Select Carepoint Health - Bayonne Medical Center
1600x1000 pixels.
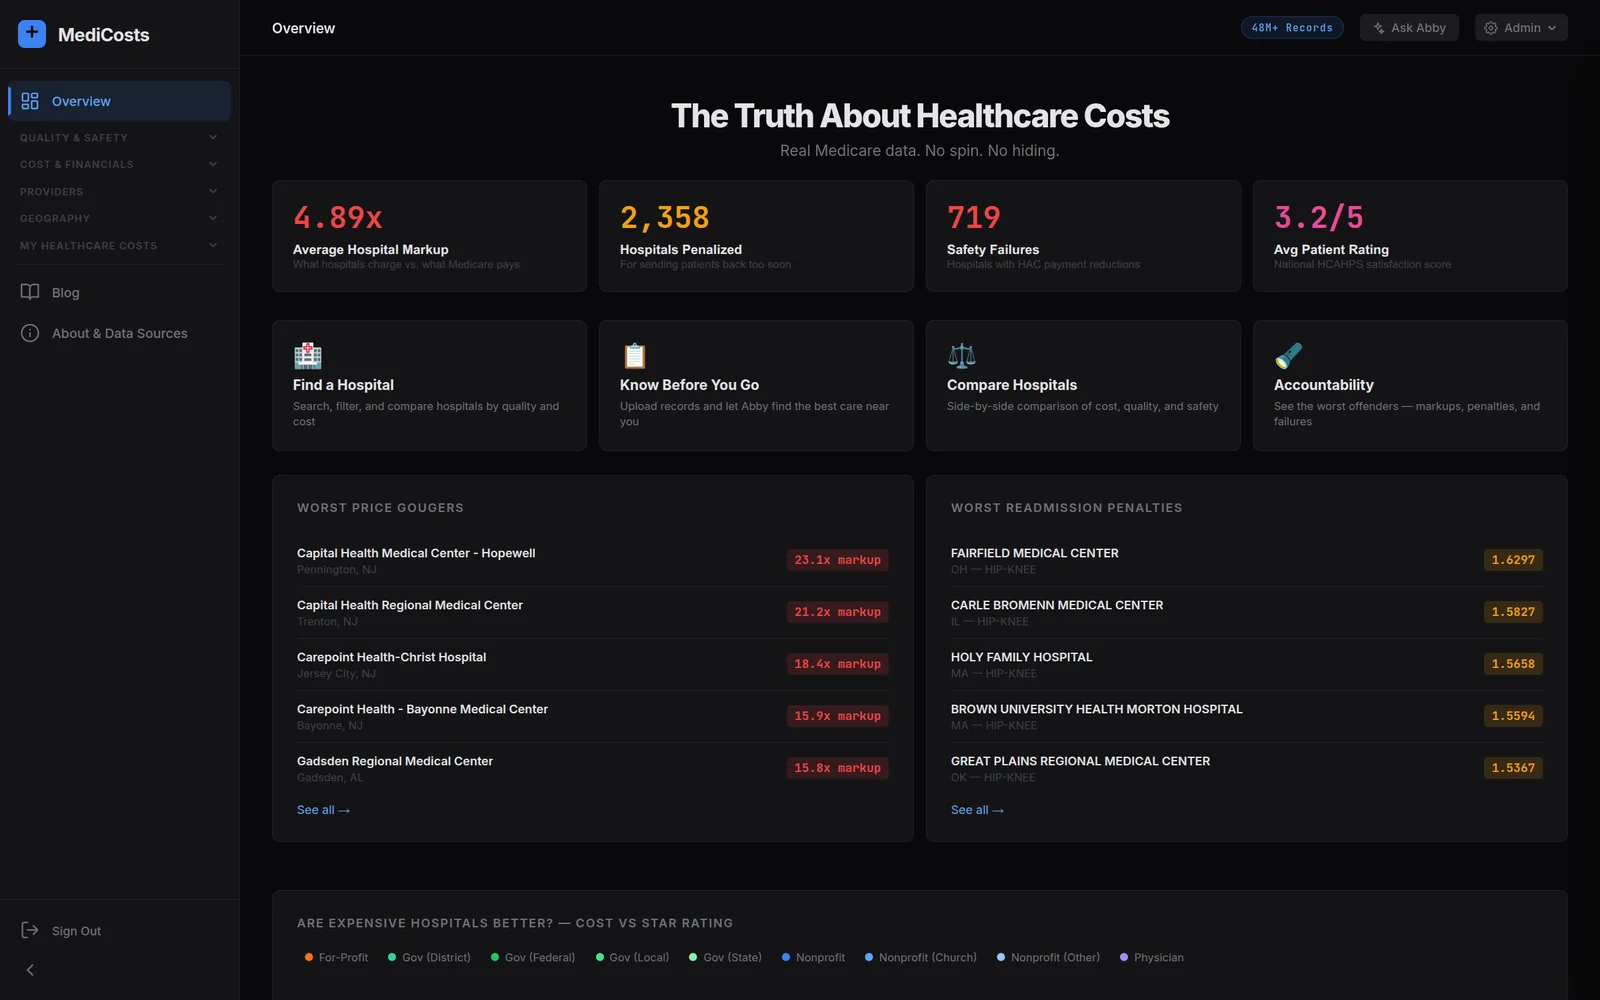592,716
